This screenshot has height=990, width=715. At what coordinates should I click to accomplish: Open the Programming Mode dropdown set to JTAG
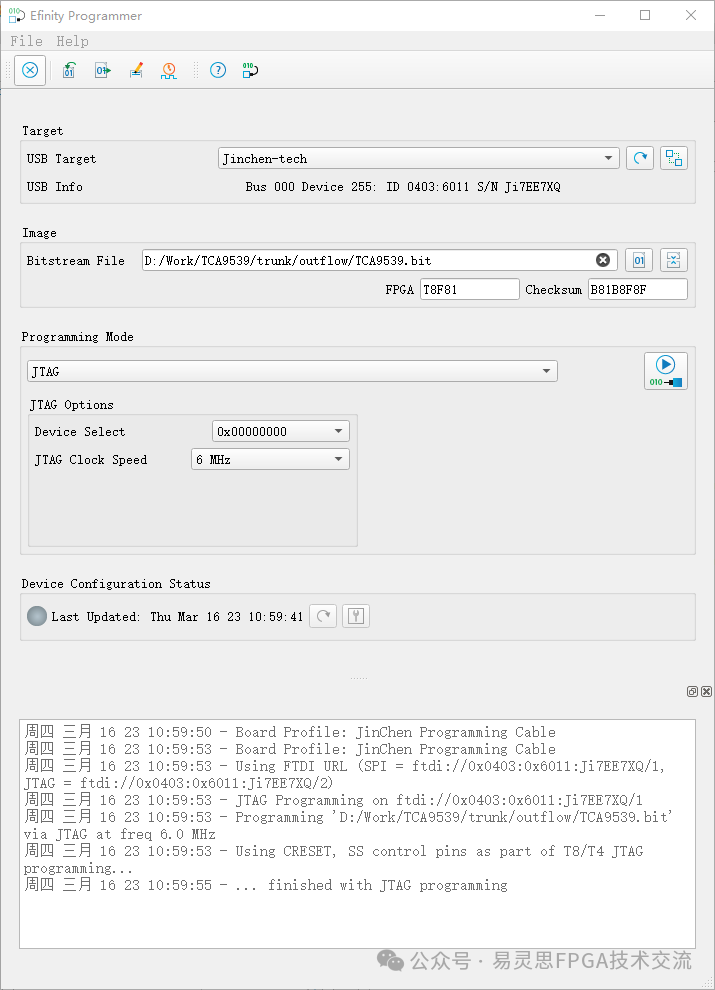point(292,371)
